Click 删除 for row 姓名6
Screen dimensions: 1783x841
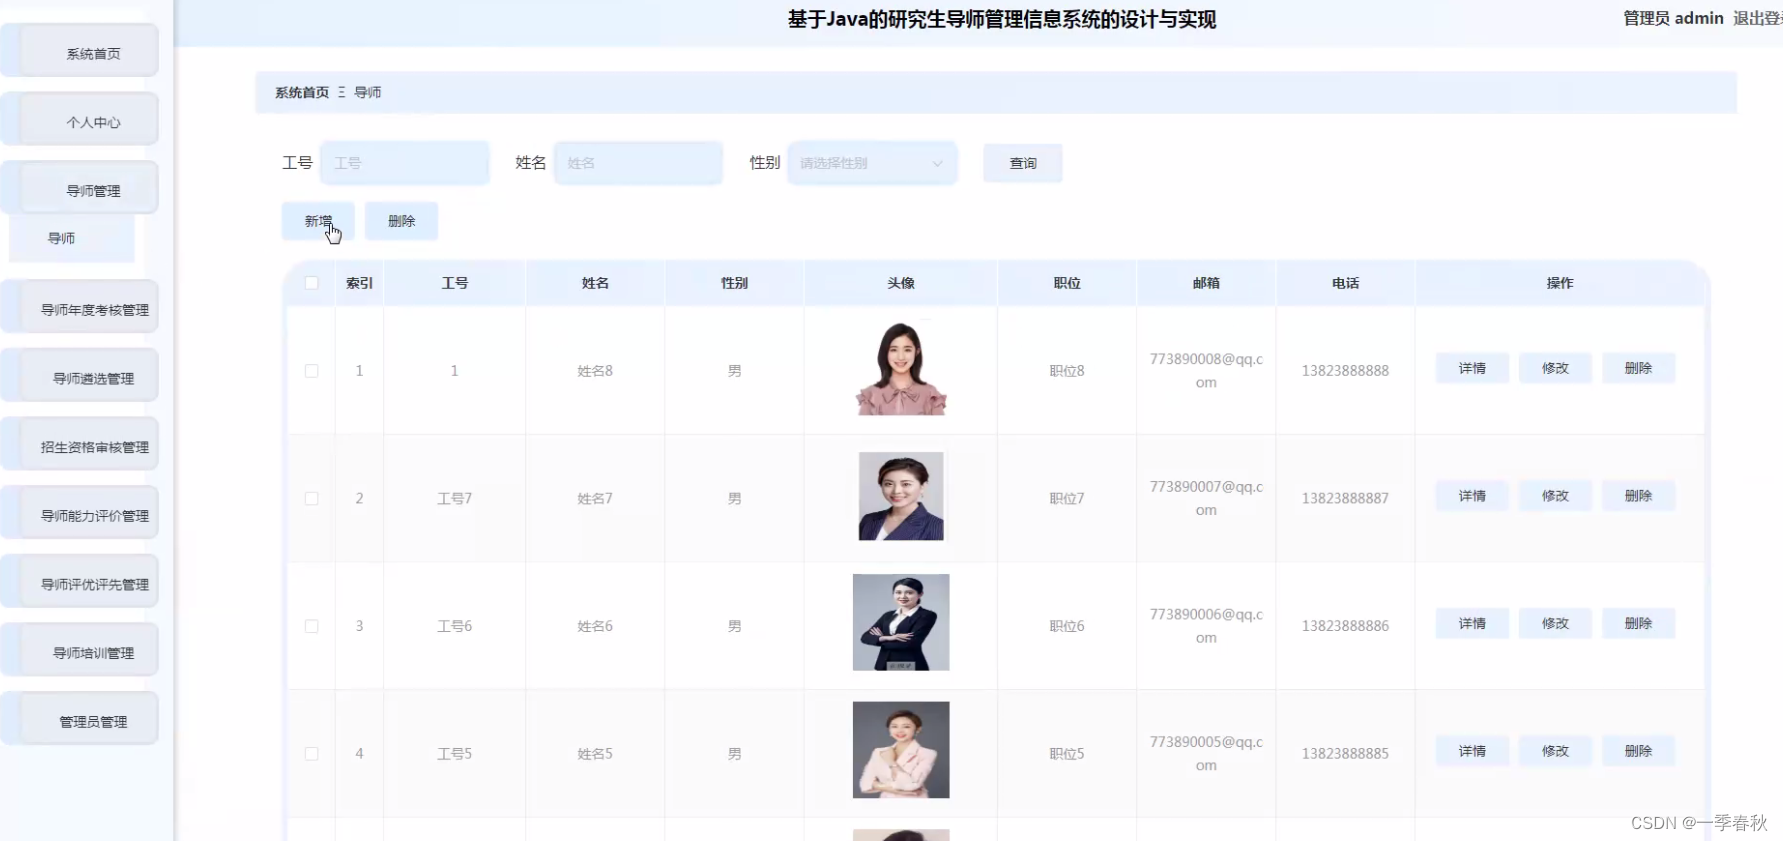tap(1638, 623)
